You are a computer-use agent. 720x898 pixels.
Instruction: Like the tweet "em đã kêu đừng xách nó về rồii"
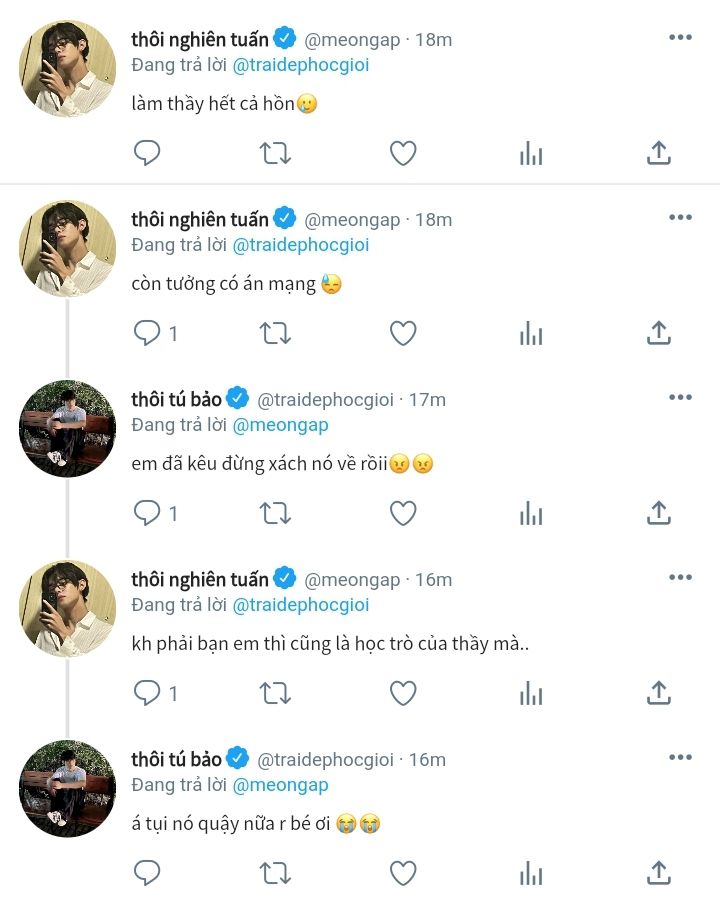pos(403,513)
